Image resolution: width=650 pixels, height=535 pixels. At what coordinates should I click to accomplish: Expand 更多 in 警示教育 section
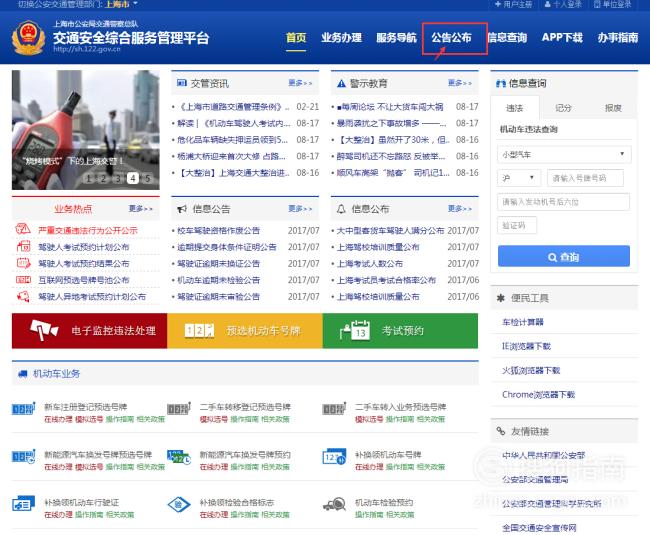(x=460, y=83)
